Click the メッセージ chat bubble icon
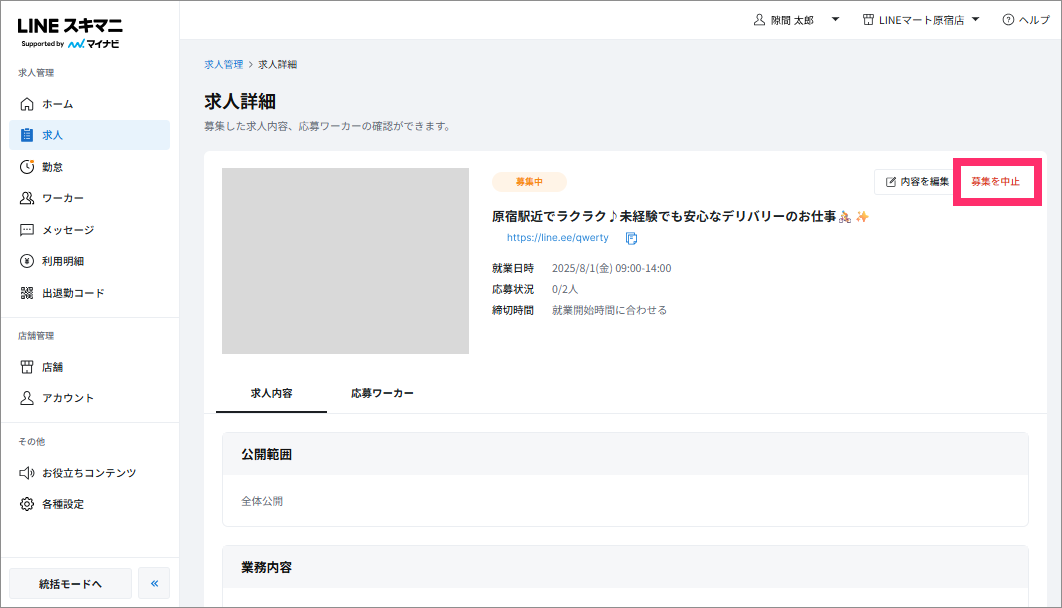The height and width of the screenshot is (608, 1062). [x=26, y=230]
